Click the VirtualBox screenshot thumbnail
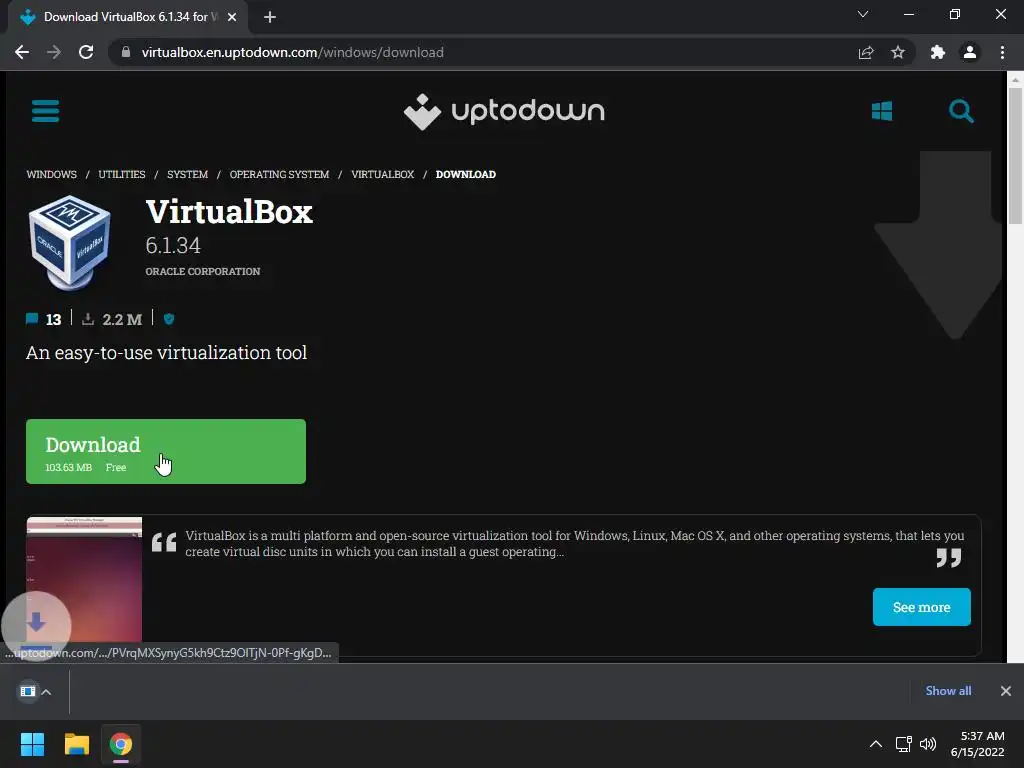This screenshot has height=768, width=1024. (x=84, y=581)
